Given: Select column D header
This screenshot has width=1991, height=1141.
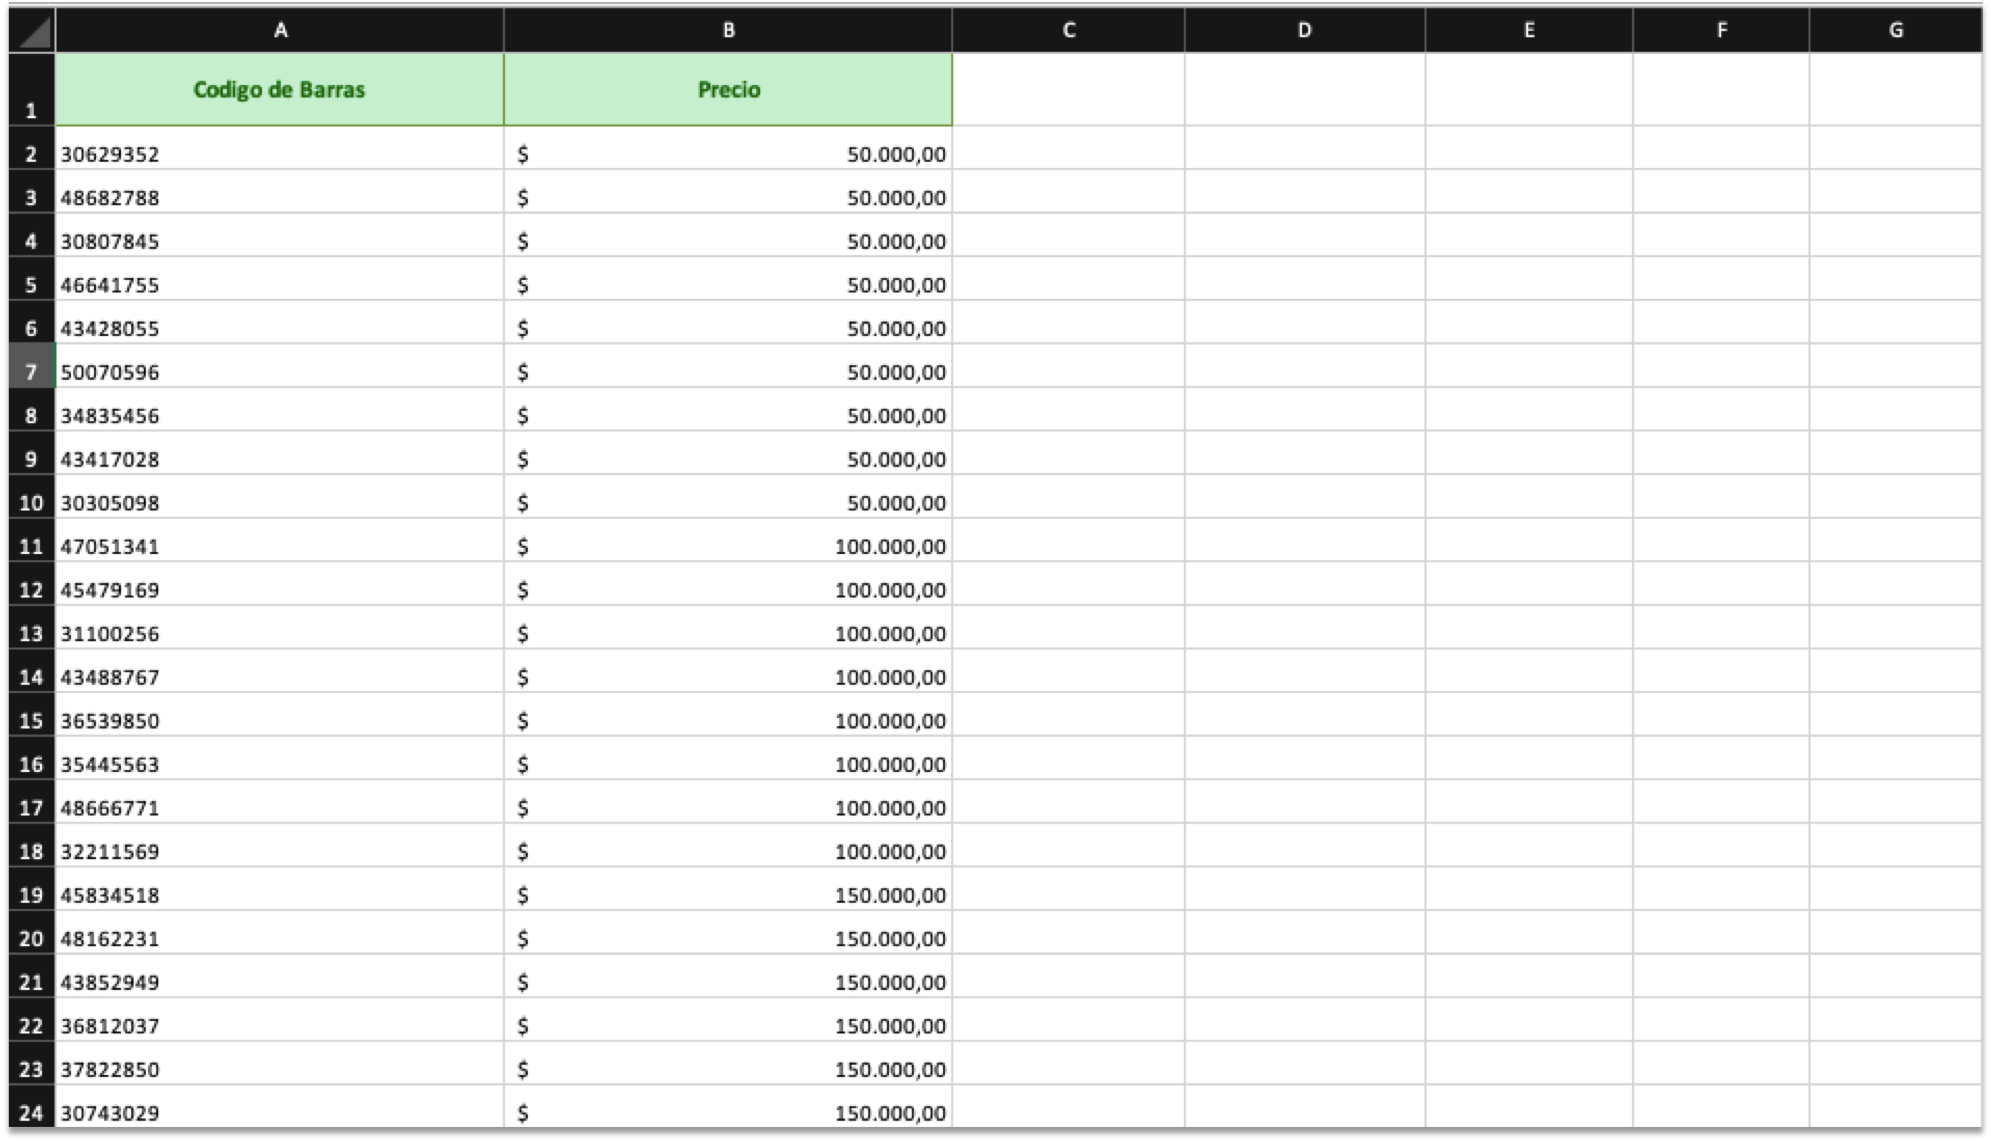Looking at the screenshot, I should point(1304,30).
